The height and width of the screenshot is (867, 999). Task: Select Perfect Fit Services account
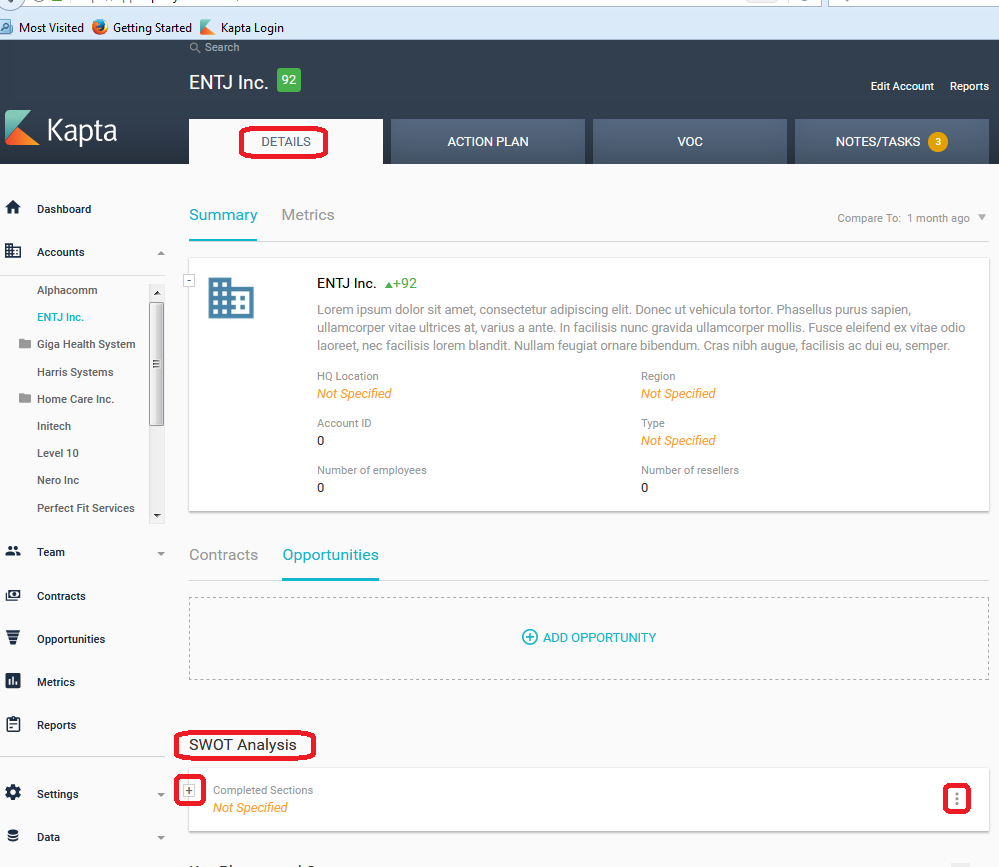[86, 508]
